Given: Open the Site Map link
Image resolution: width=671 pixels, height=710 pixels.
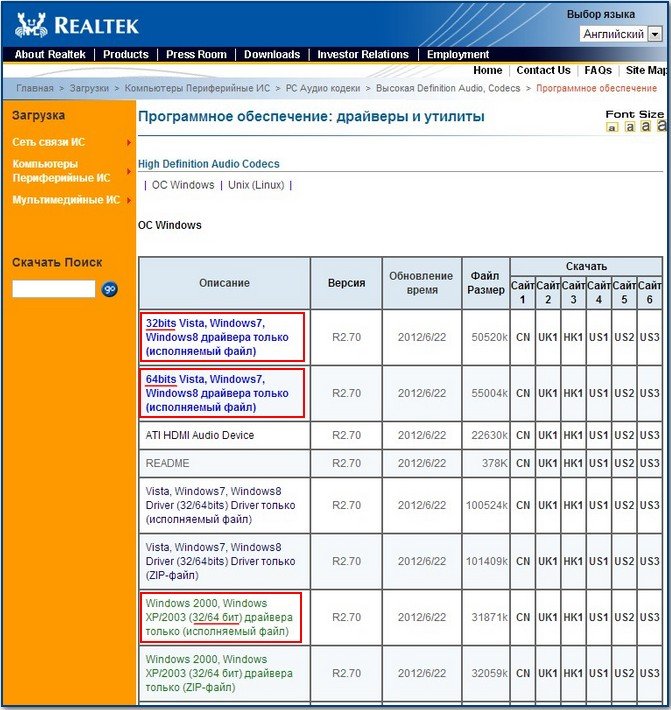Looking at the screenshot, I should coord(647,70).
